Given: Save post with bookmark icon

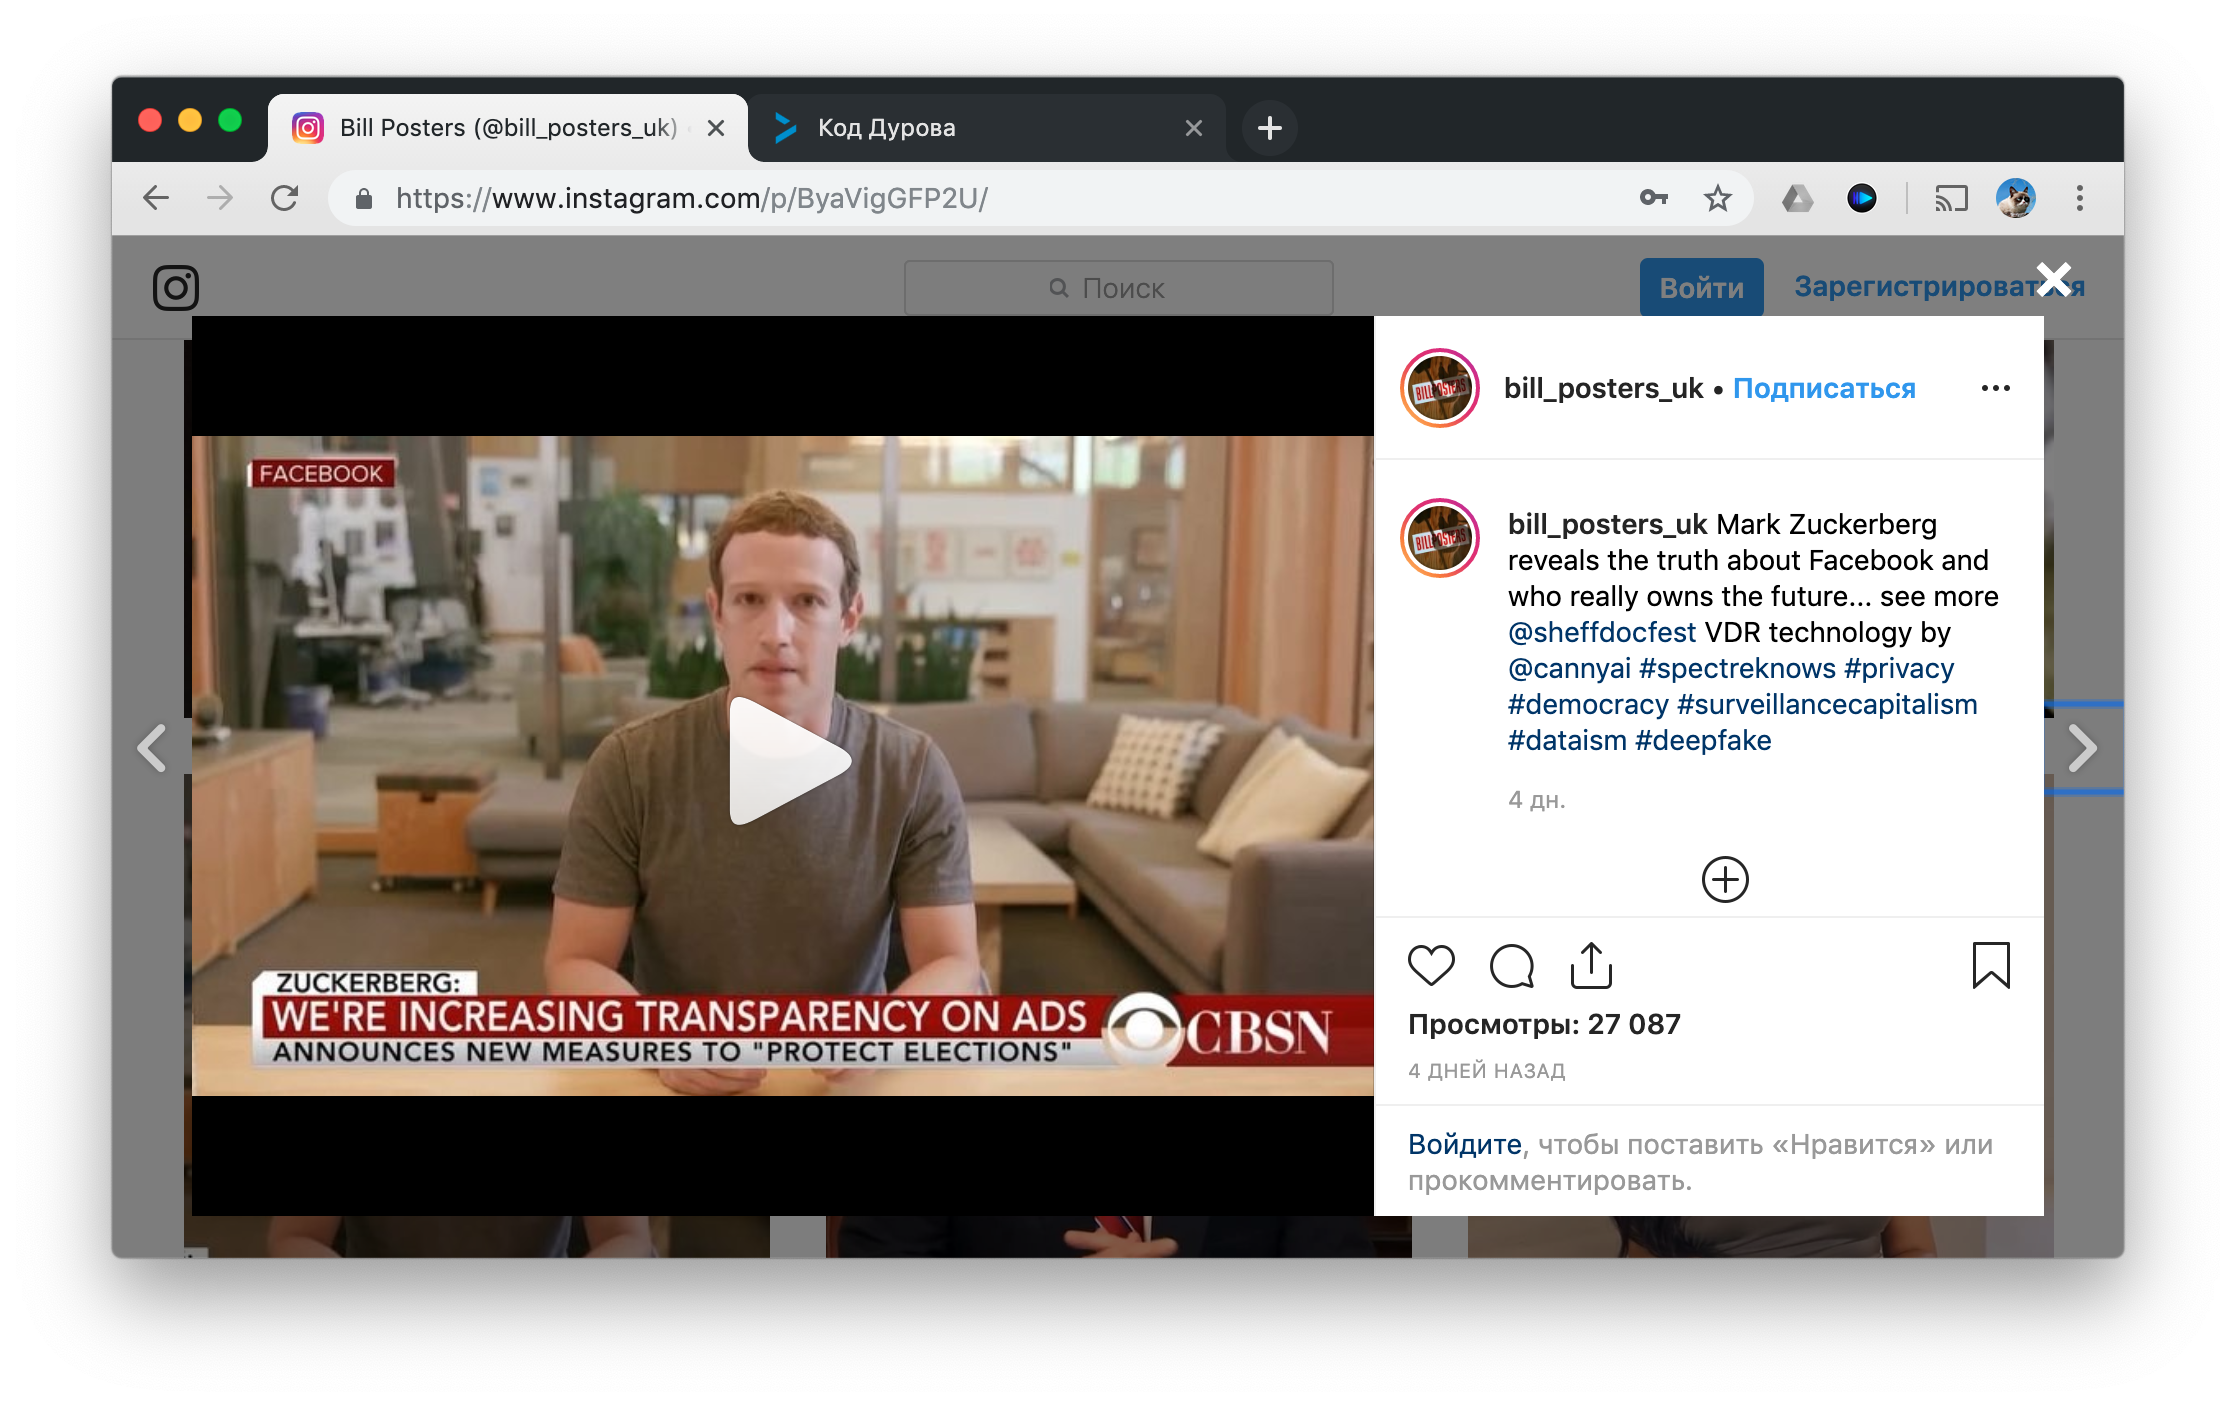Looking at the screenshot, I should coord(1990,966).
